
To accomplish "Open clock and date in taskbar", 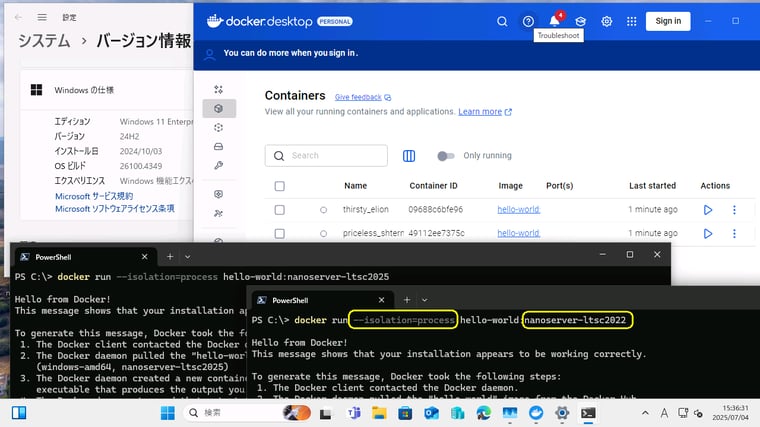I will (730, 413).
